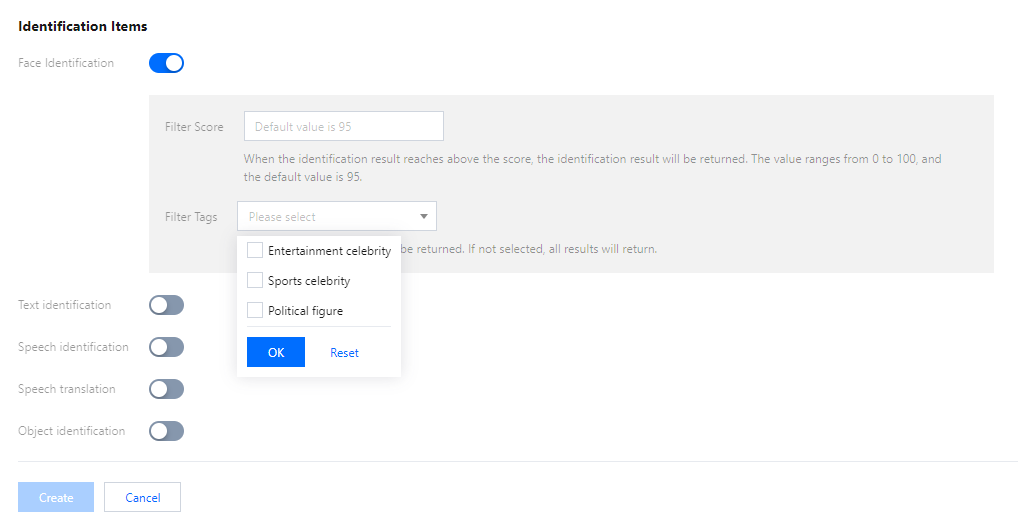The height and width of the screenshot is (524, 1028).
Task: Confirm tag selection with OK
Action: coord(276,352)
